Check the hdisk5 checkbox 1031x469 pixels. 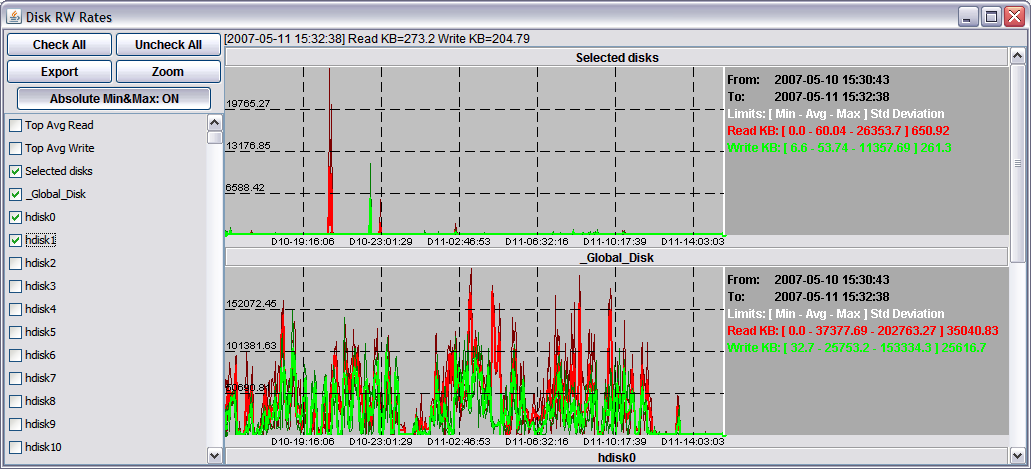[x=15, y=333]
